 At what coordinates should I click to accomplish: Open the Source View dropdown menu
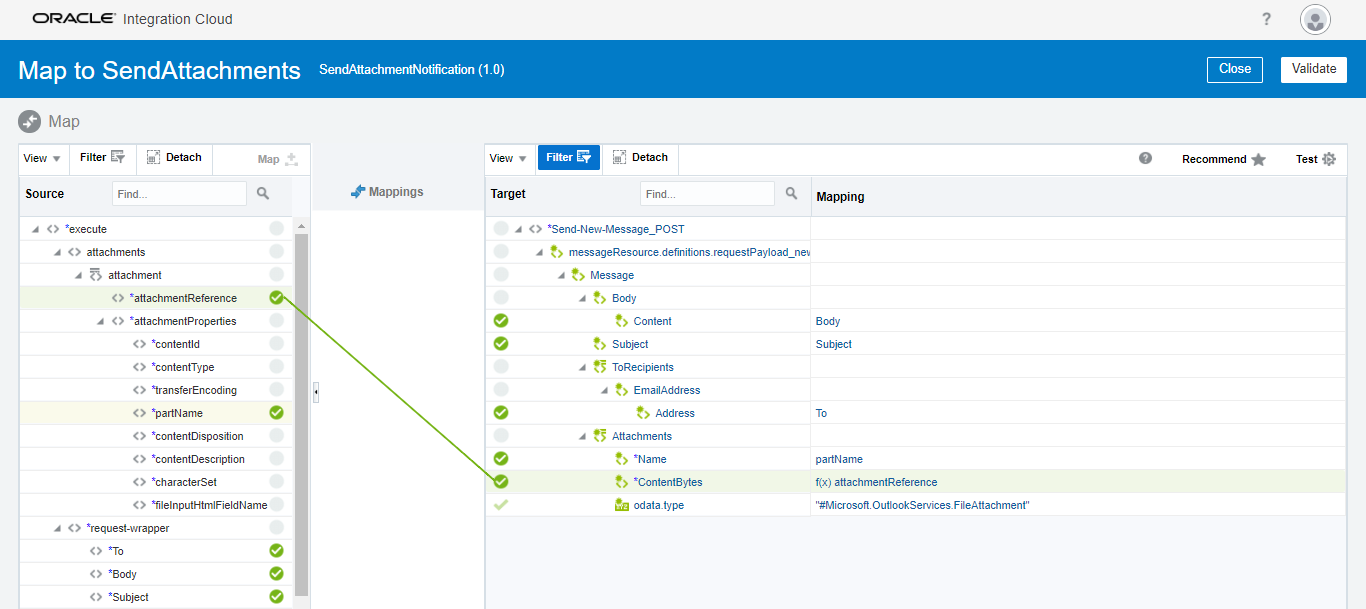point(42,158)
